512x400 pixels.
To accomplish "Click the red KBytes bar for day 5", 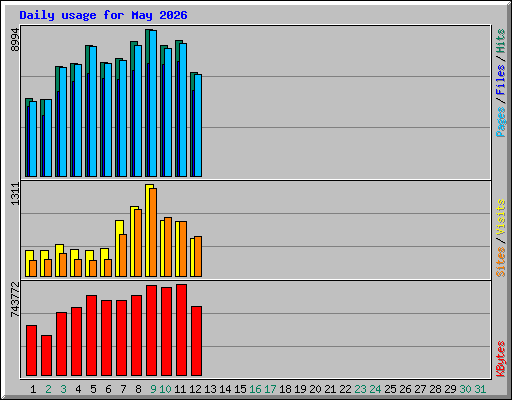I will (91, 335).
